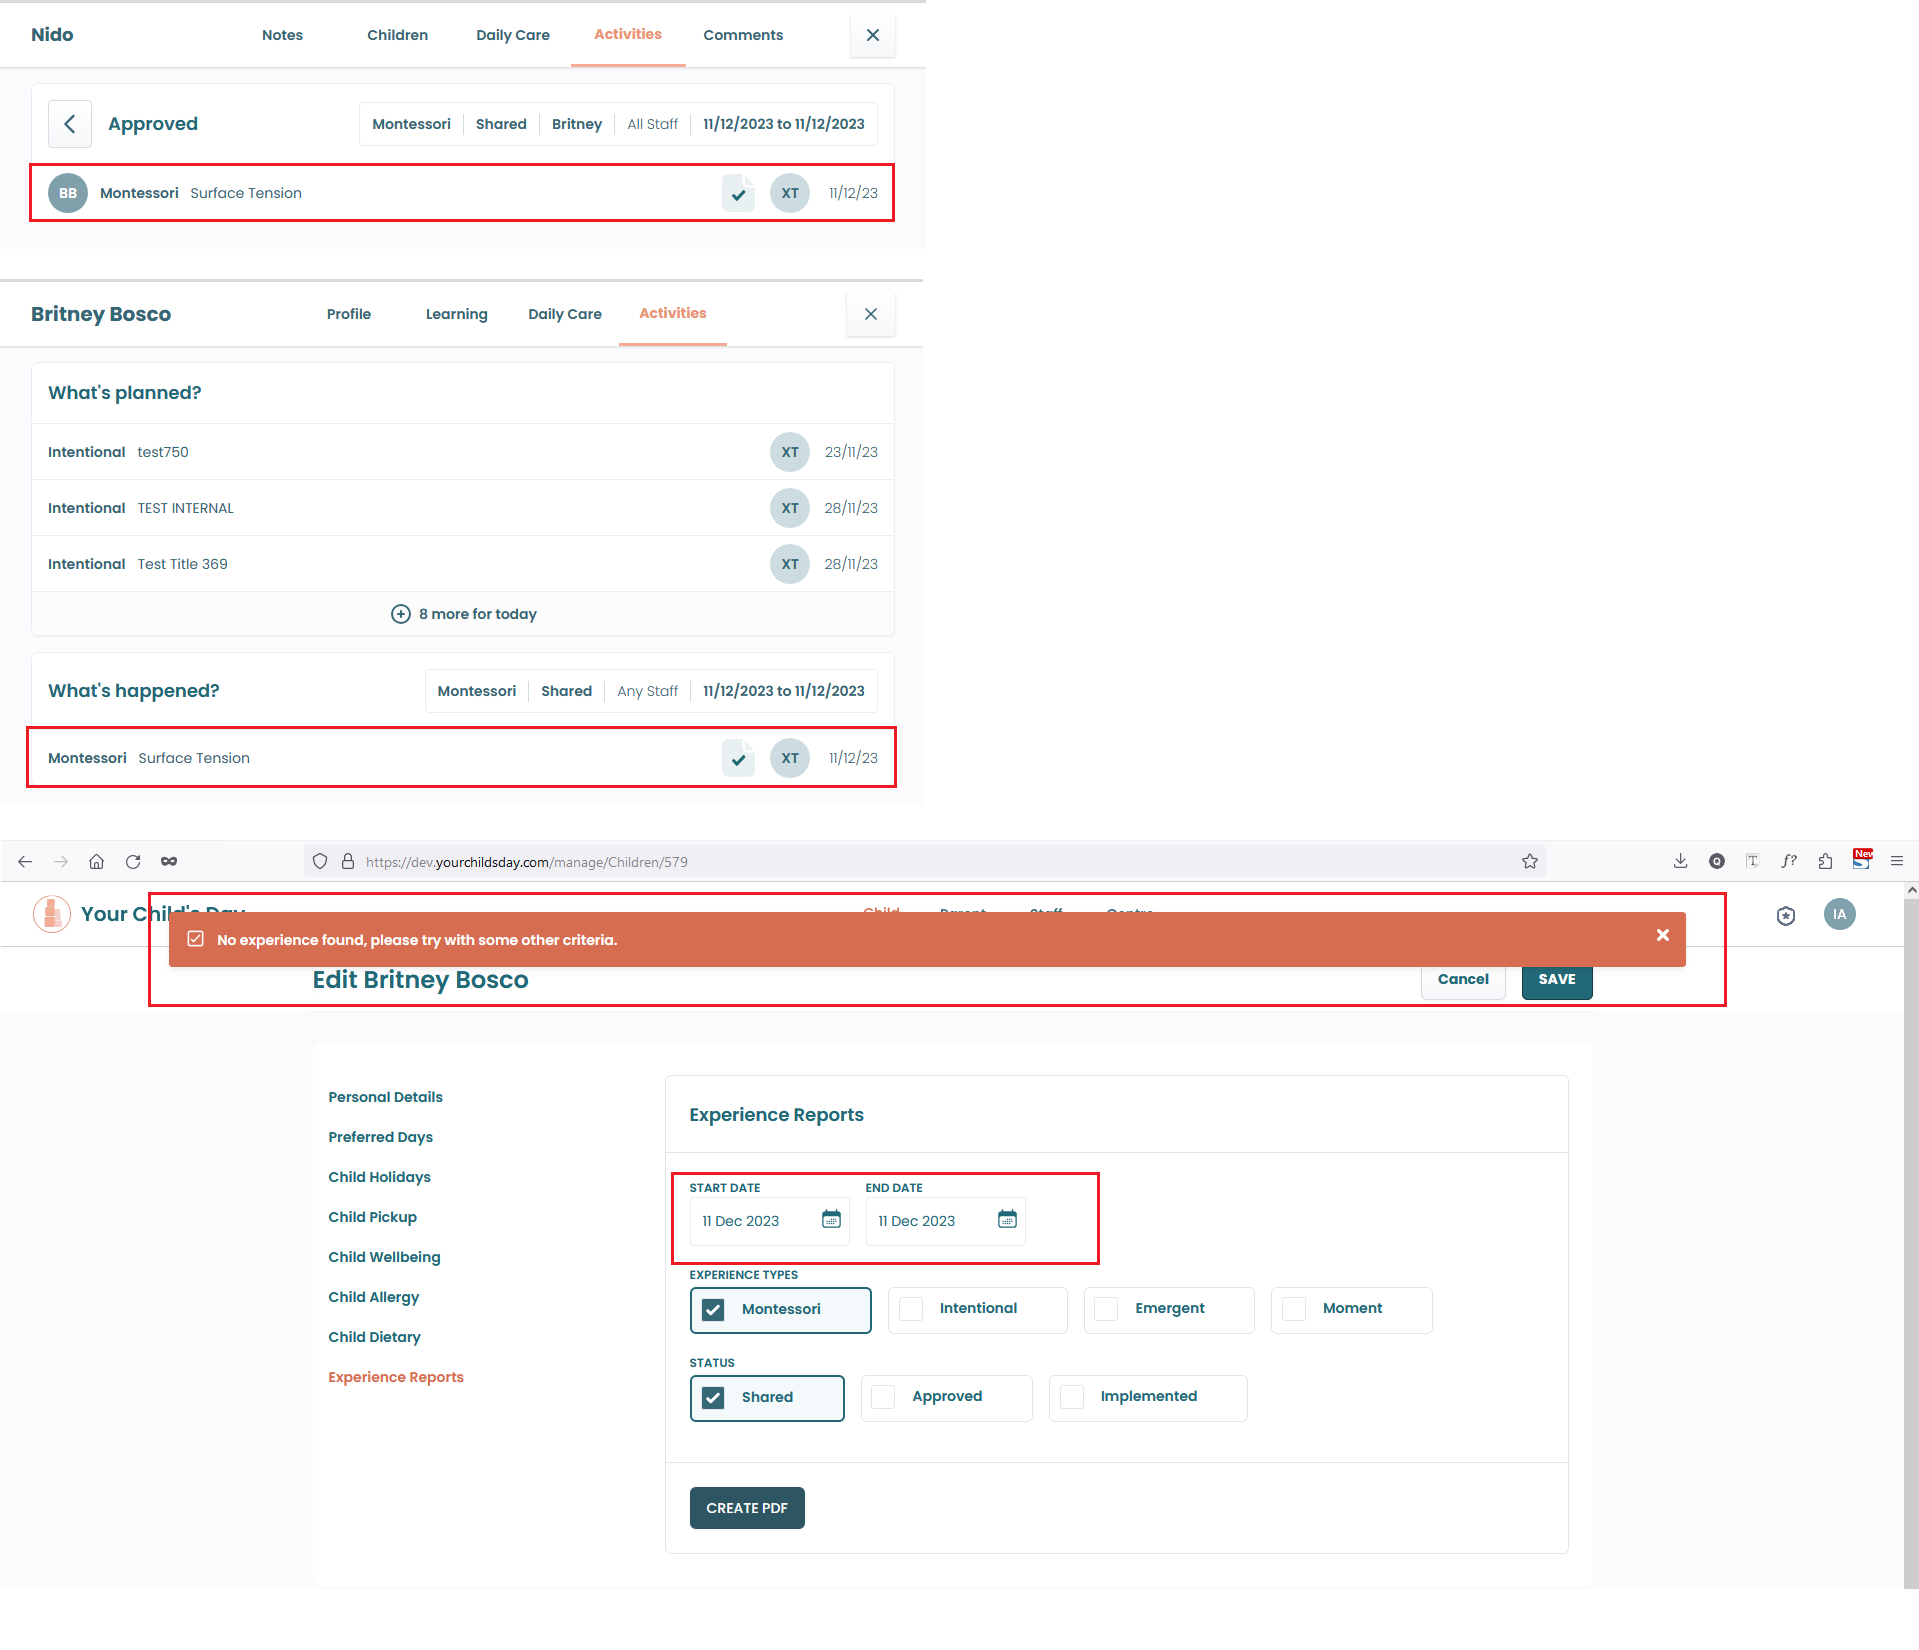The image size is (1919, 1650).
Task: Click XT avatar in What's happened Surface Tension row
Action: coord(790,758)
